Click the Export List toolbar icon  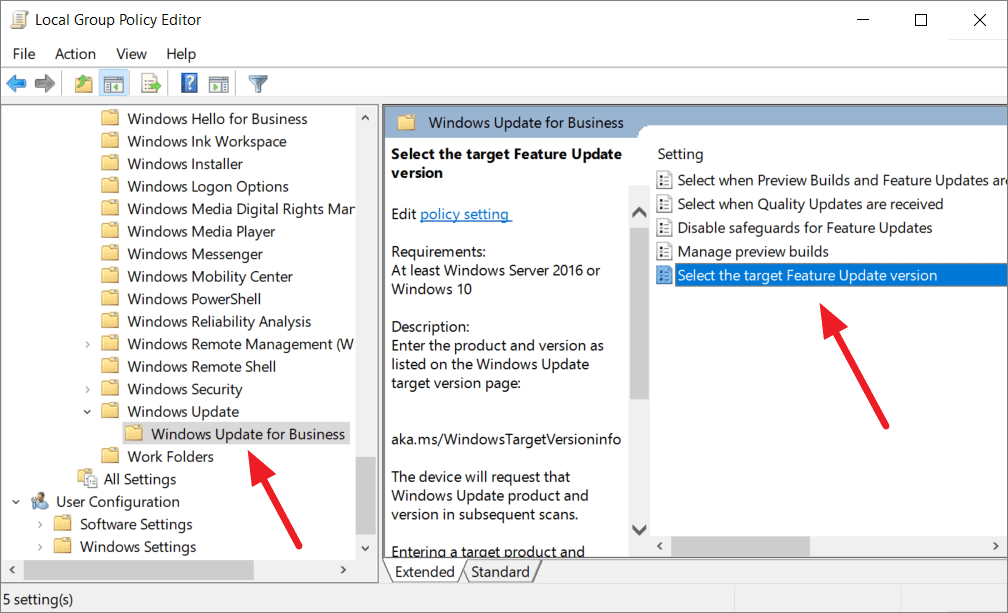coord(151,84)
